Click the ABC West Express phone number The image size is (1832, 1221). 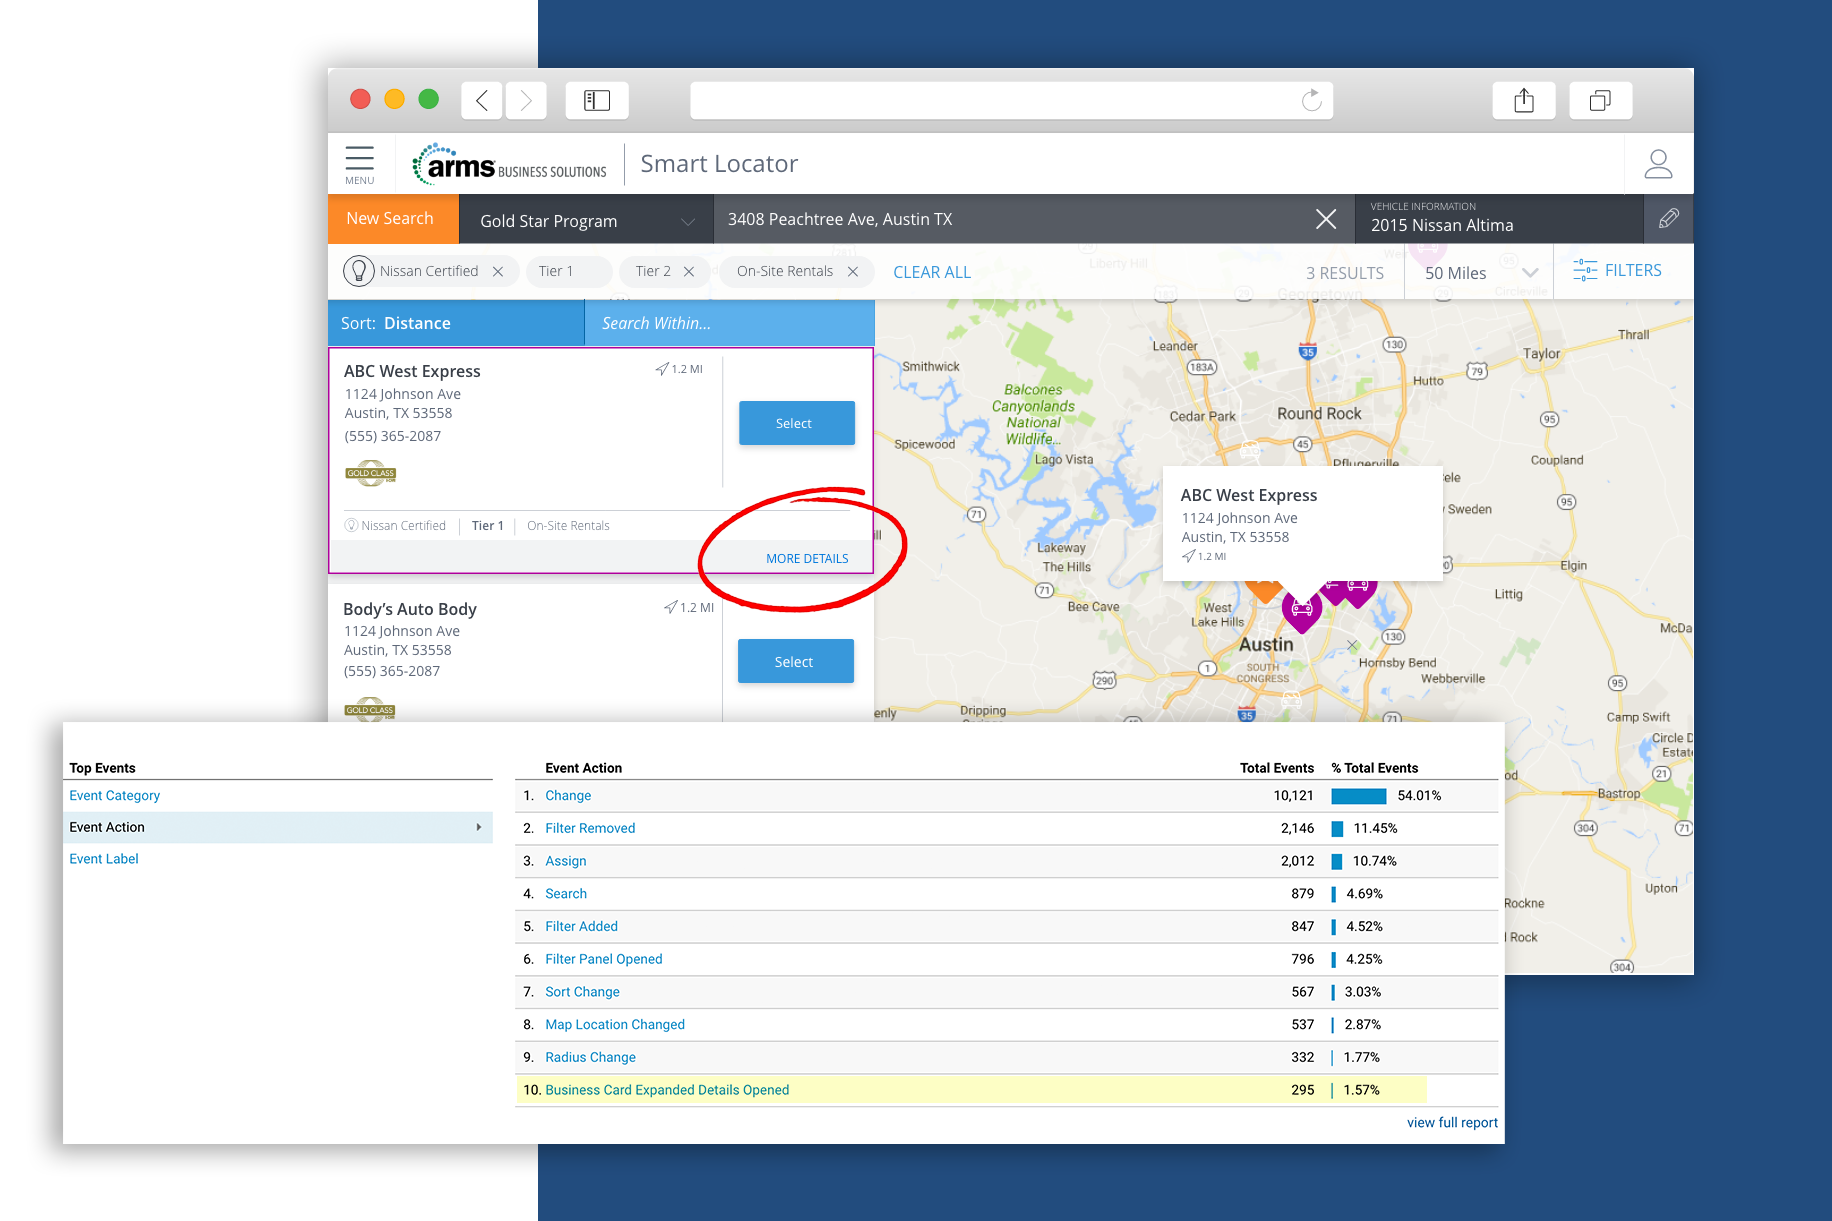392,436
